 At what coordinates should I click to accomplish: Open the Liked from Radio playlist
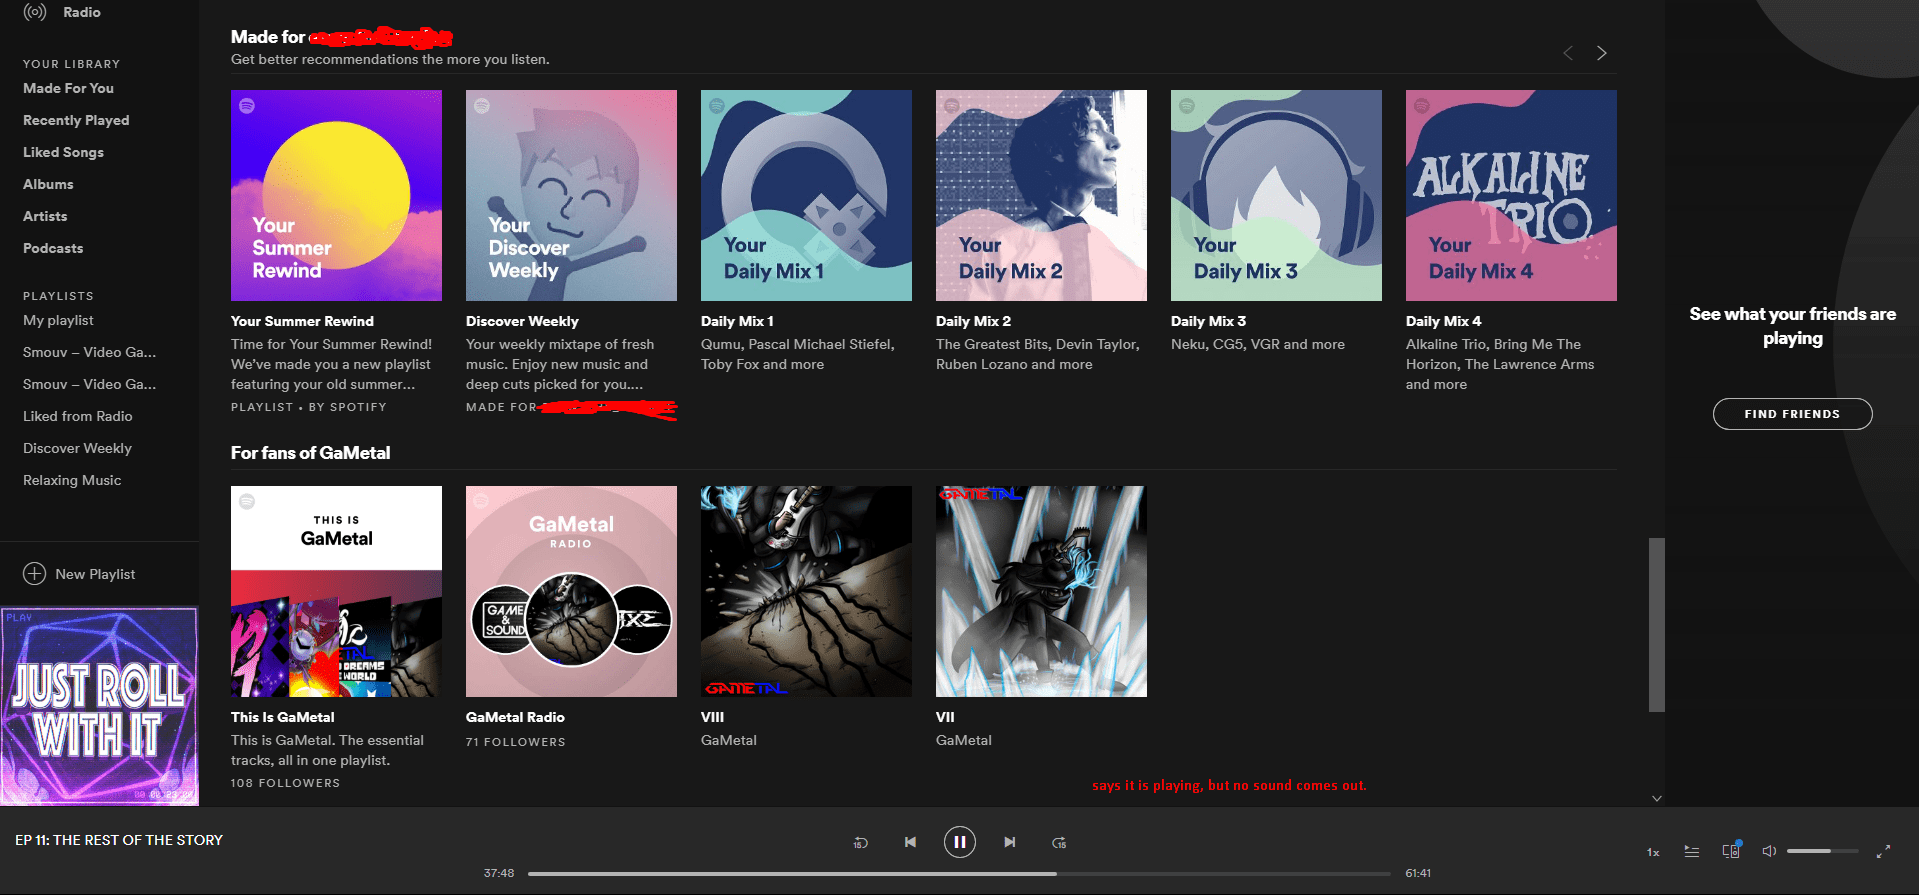[x=77, y=416]
